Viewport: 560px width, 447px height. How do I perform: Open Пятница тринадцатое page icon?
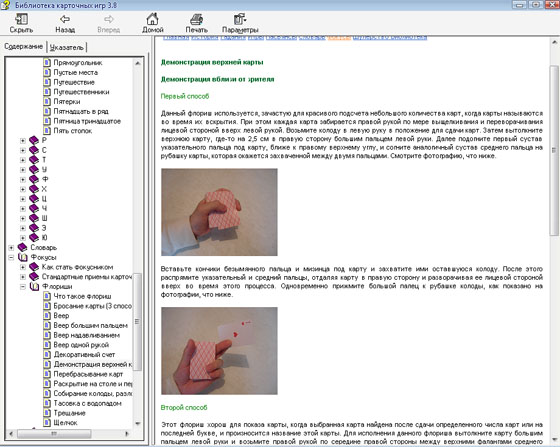(x=47, y=121)
